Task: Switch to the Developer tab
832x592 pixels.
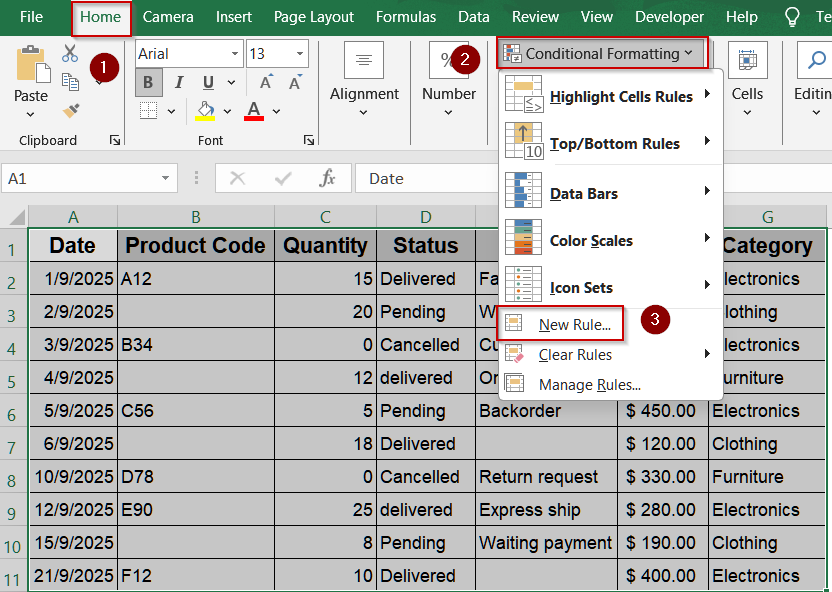Action: click(669, 17)
